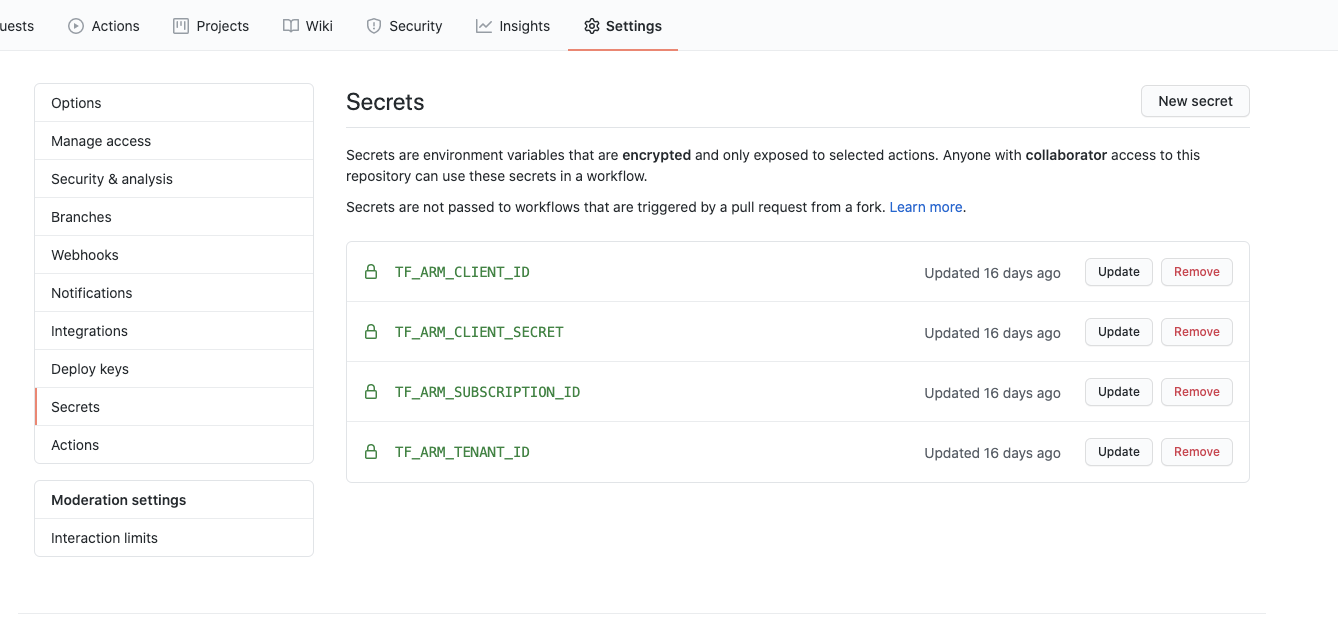Select Deploy keys in the sidebar
Screen dimensions: 1338x625
(90, 369)
